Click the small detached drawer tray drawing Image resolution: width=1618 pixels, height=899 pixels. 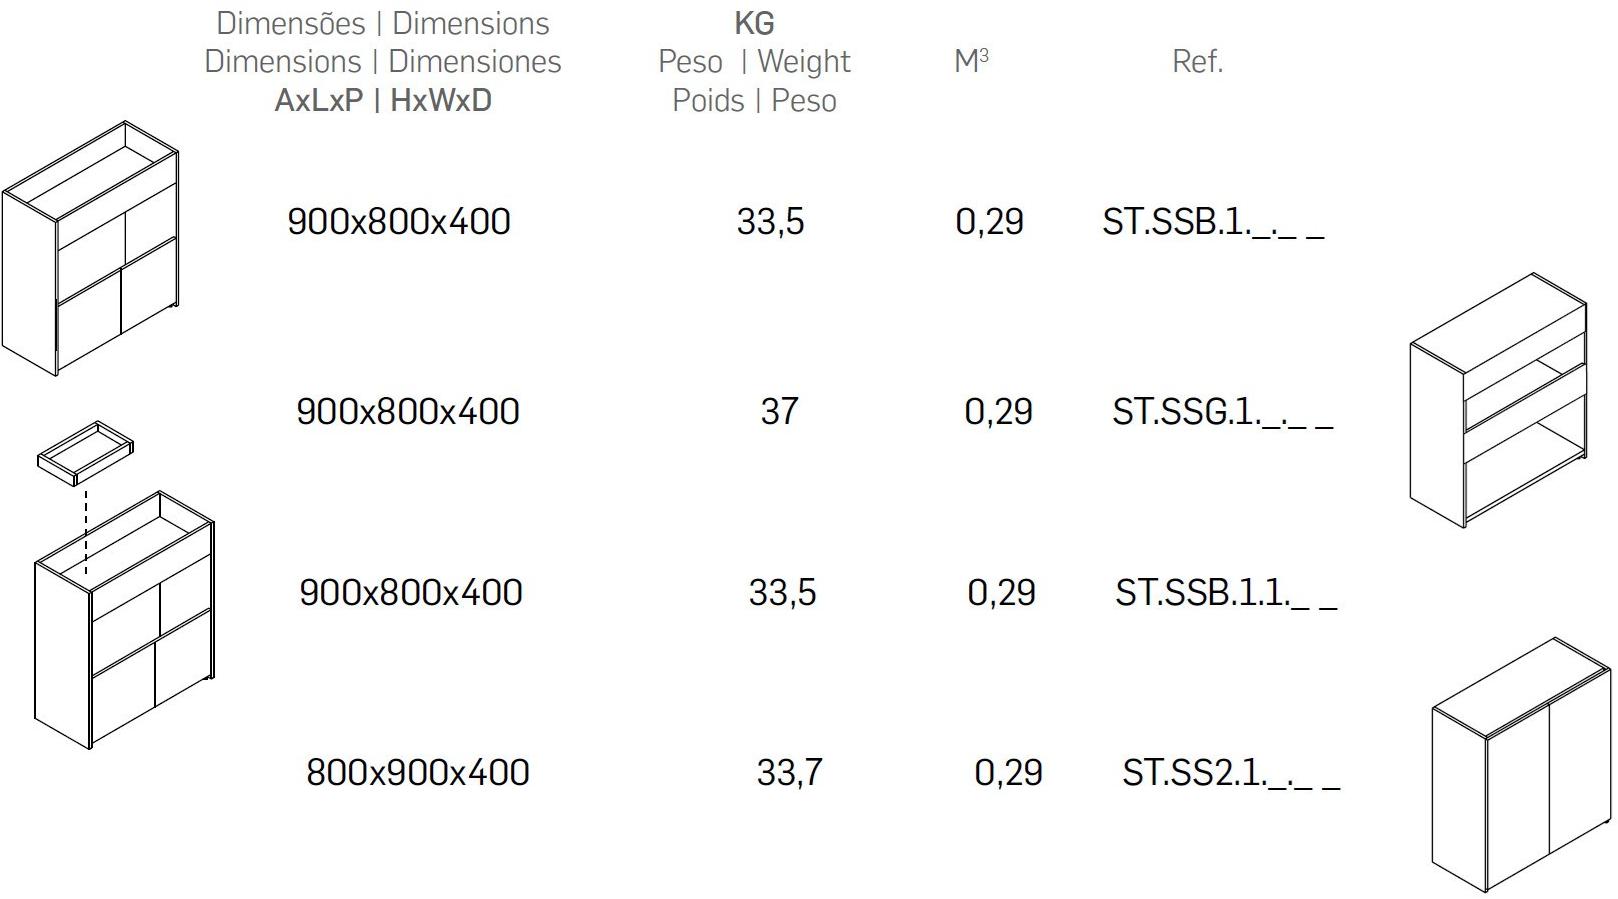point(85,453)
